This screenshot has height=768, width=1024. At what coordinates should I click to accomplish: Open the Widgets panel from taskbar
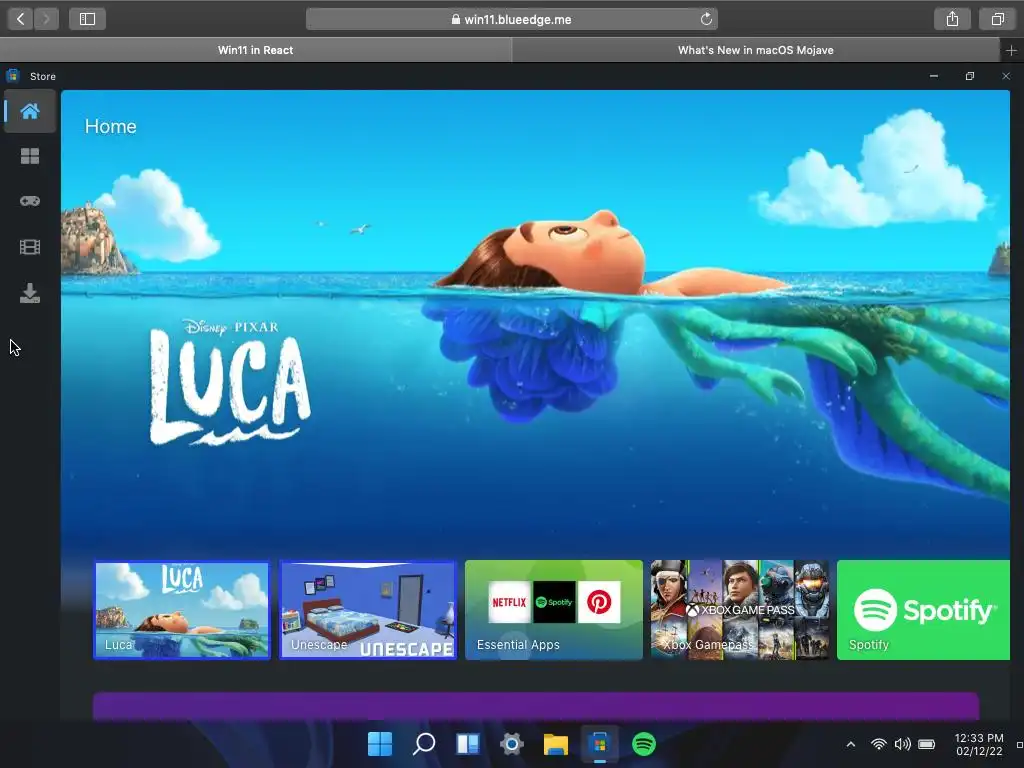tap(468, 743)
